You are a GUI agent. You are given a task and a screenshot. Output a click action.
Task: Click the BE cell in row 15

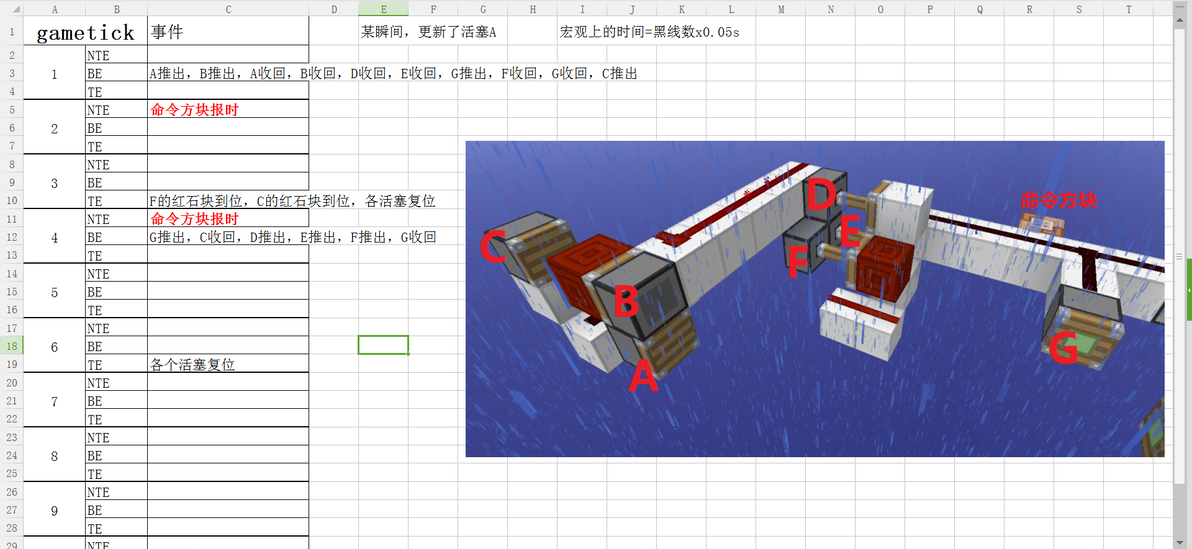pyautogui.click(x=116, y=292)
